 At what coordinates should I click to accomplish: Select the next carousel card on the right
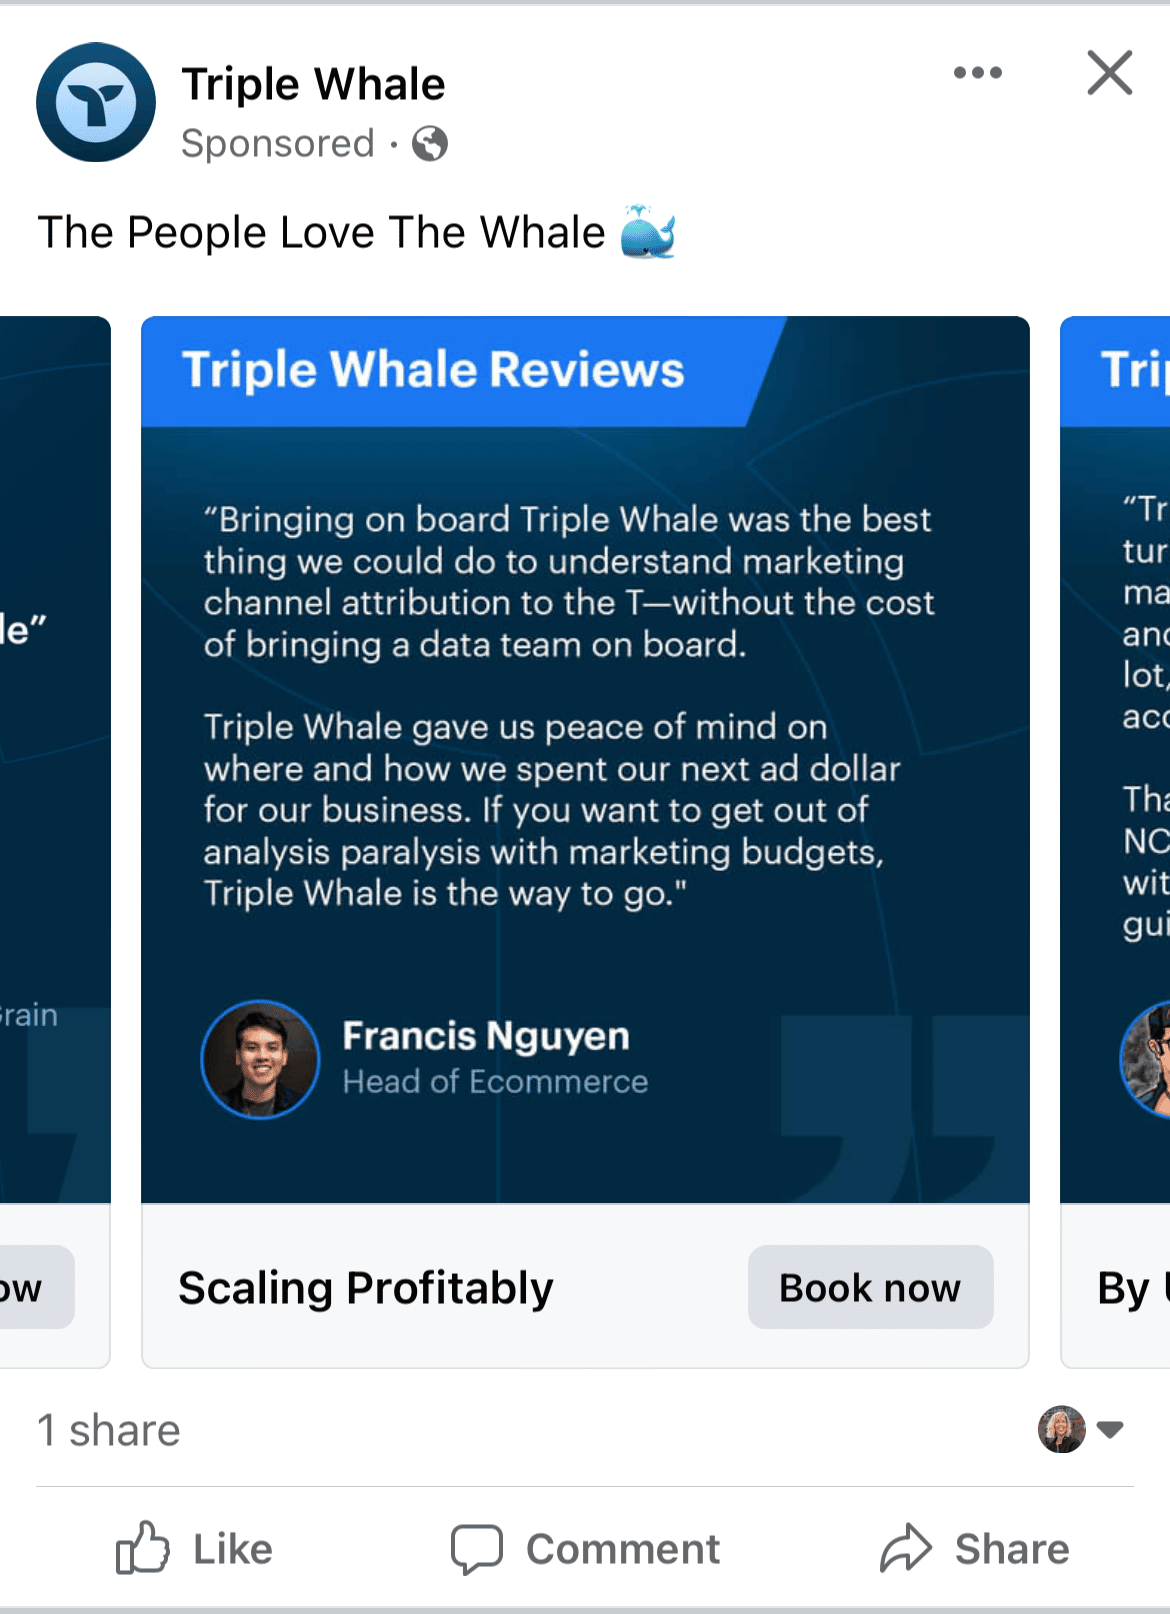(1115, 750)
